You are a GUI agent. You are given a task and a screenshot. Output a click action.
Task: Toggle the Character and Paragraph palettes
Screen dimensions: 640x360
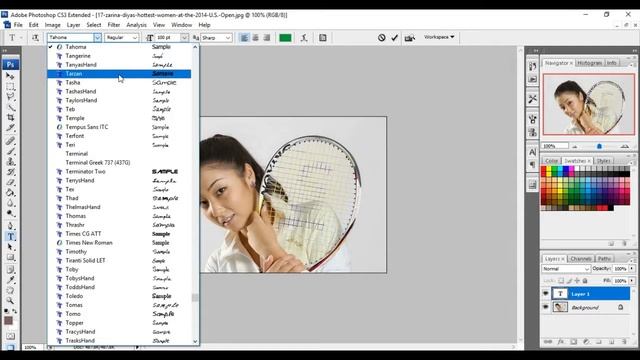[322, 38]
